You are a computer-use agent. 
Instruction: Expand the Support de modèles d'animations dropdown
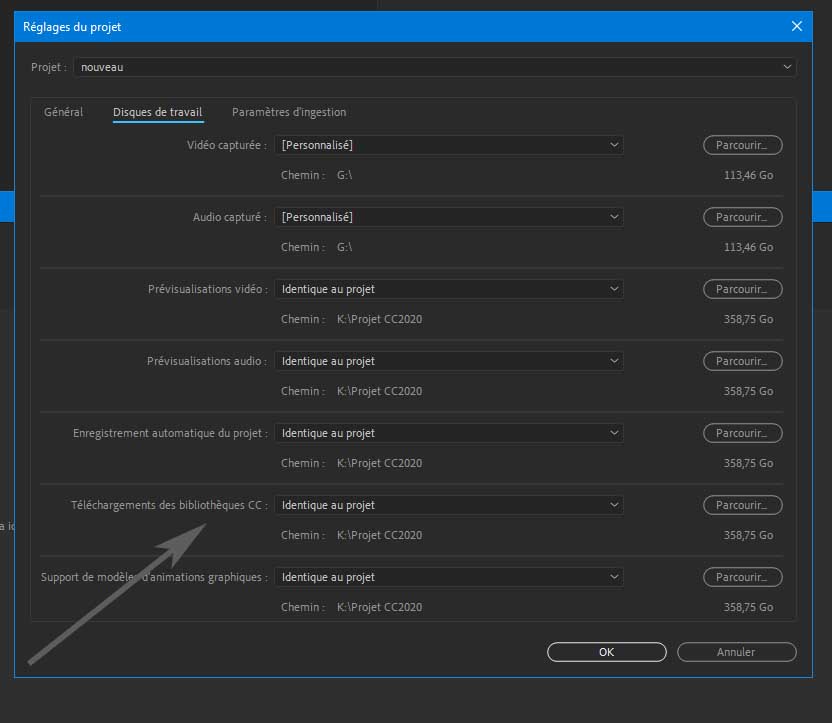pos(449,577)
